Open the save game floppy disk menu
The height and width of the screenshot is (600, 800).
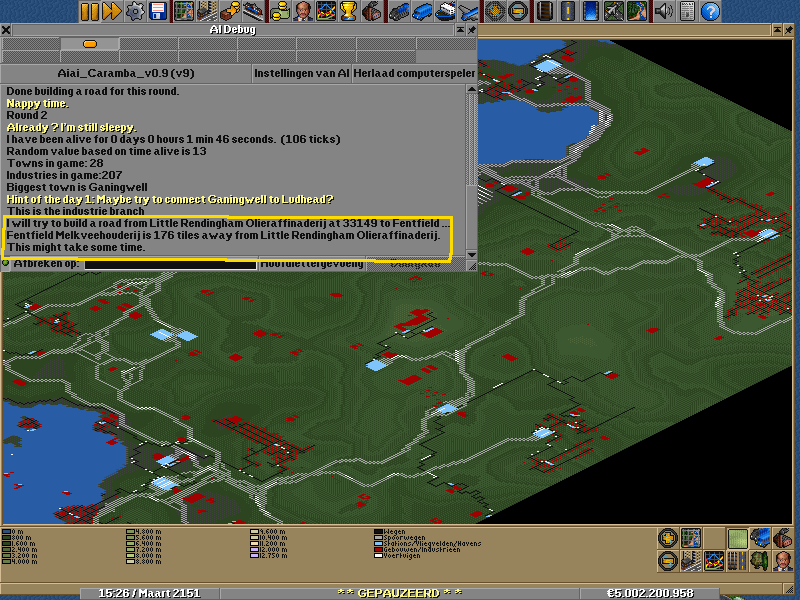158,11
